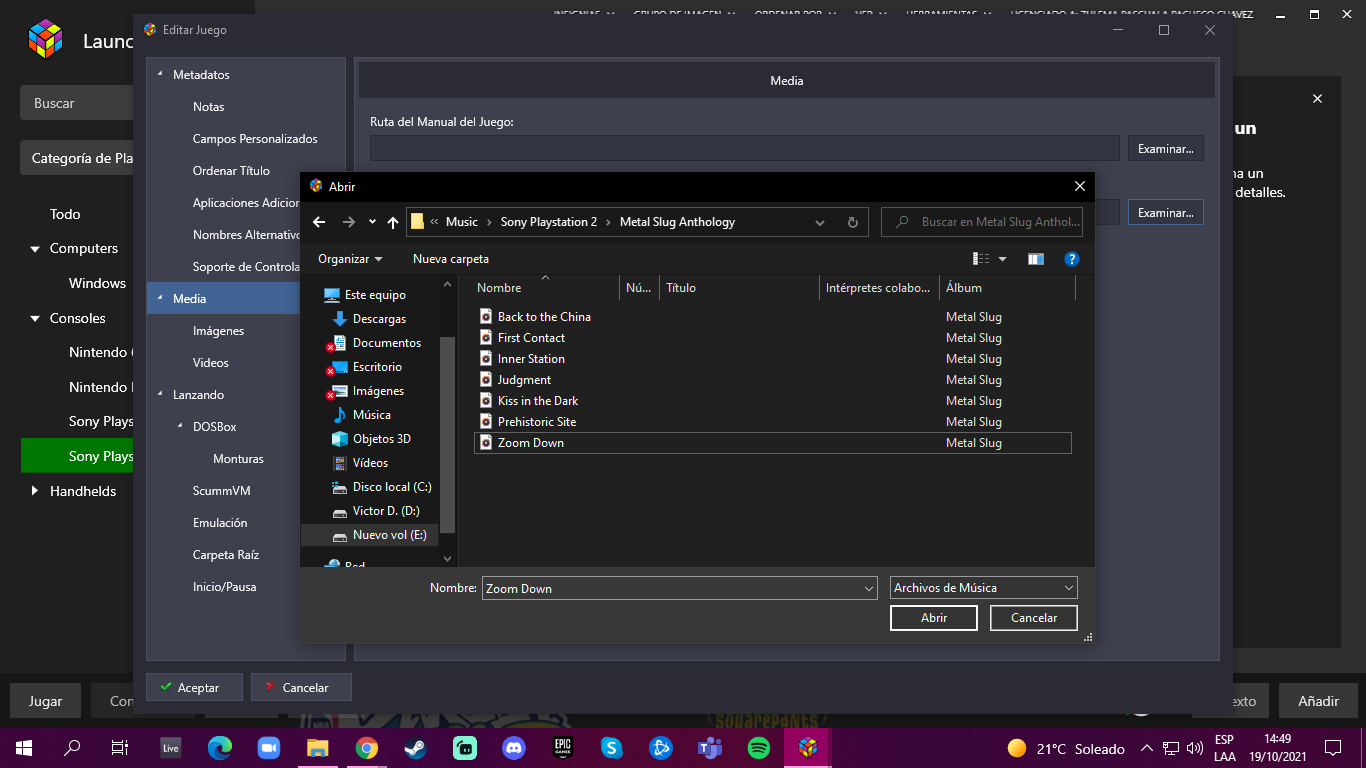Click Cancelar in Editar Juego window
The width and height of the screenshot is (1366, 768).
tap(302, 687)
